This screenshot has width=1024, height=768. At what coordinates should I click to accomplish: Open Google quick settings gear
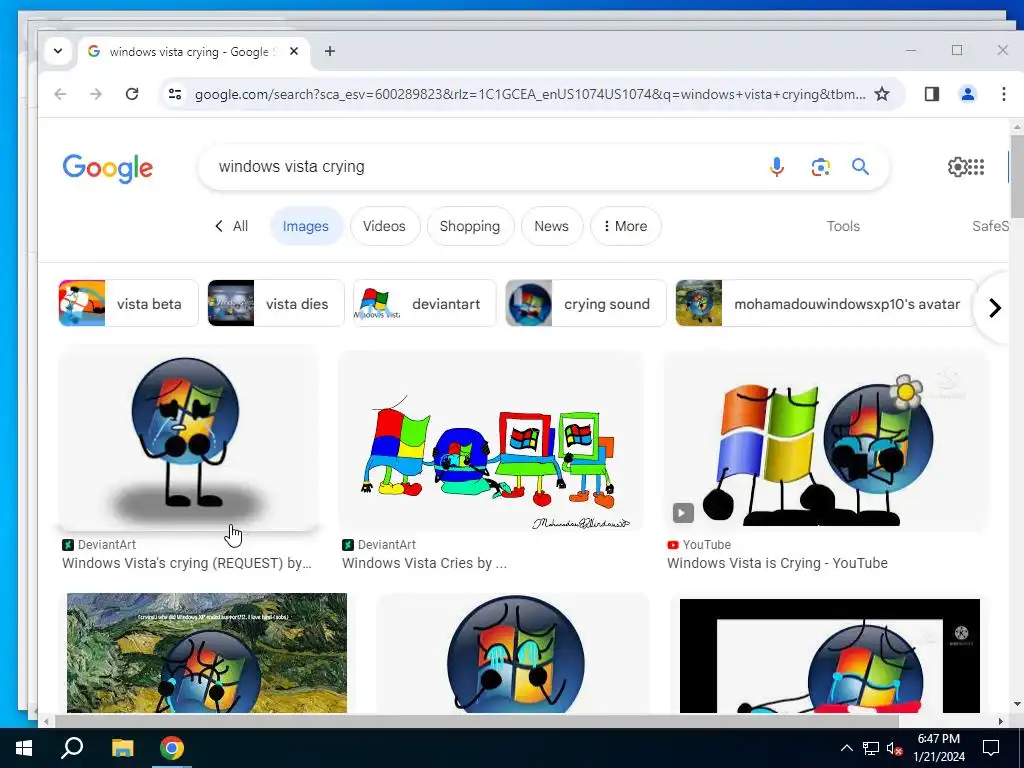click(x=957, y=167)
